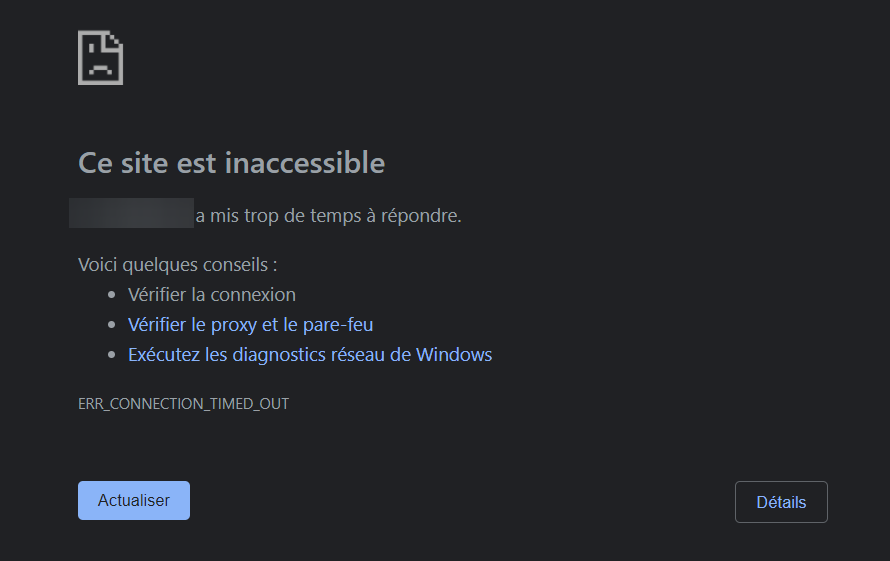Click the "Ce site est inaccessible" heading
The image size is (890, 561).
231,163
